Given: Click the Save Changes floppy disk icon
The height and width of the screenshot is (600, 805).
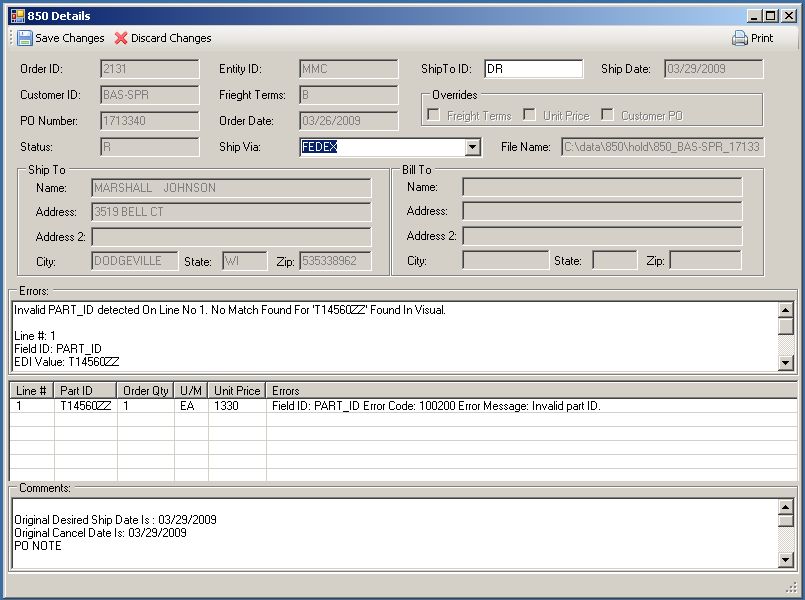Looking at the screenshot, I should click(x=24, y=38).
